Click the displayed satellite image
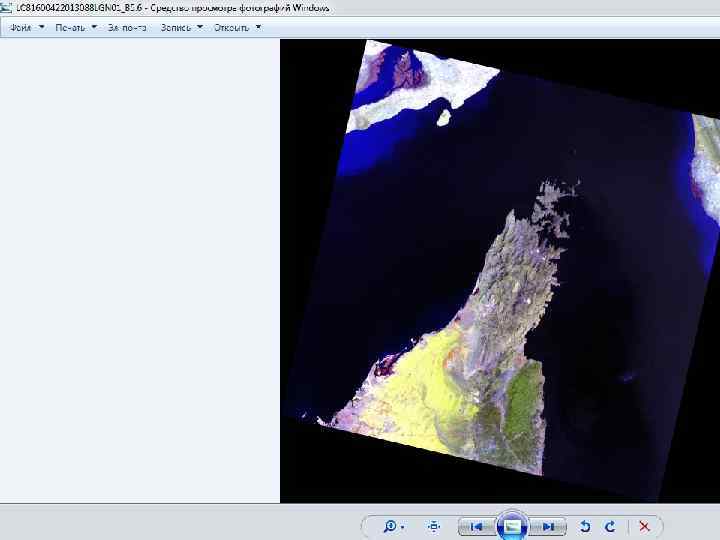Image resolution: width=720 pixels, height=540 pixels. pyautogui.click(x=500, y=271)
